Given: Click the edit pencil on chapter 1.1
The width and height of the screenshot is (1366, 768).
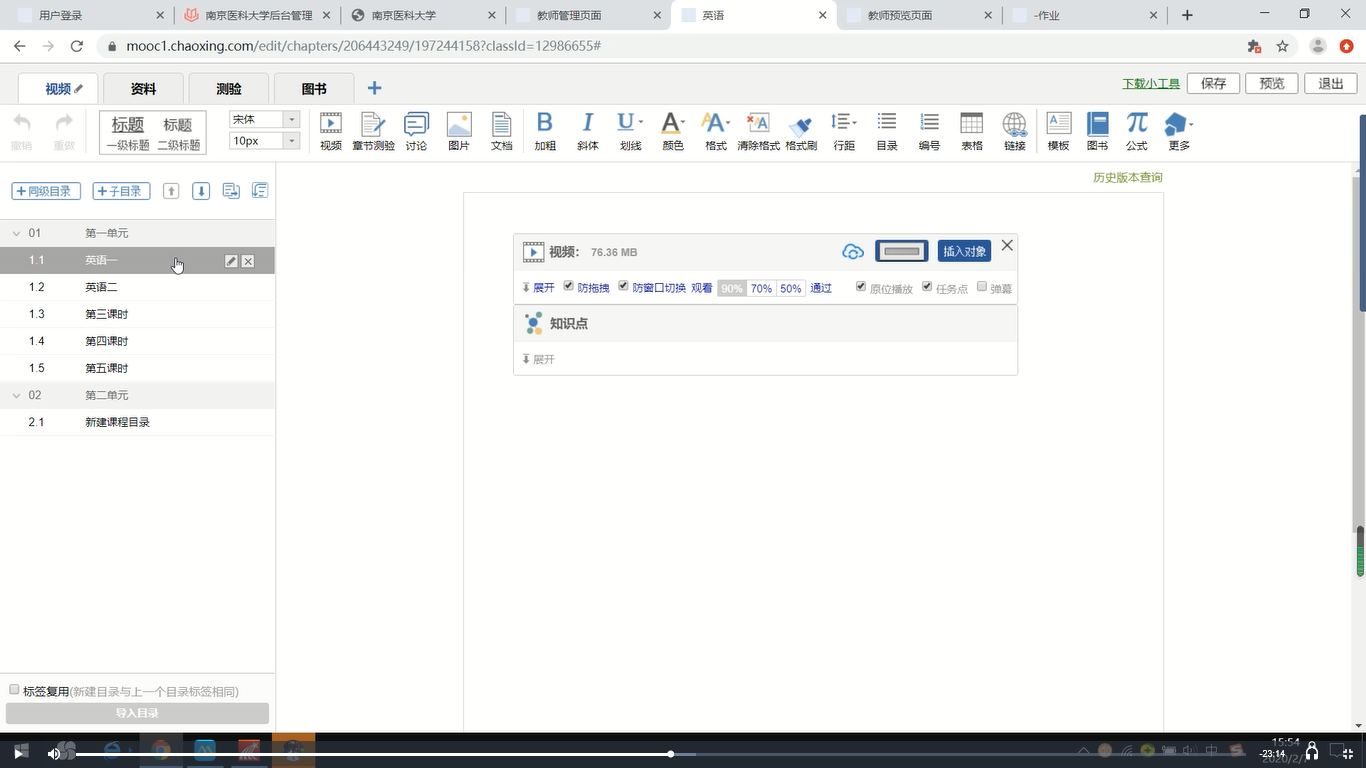Looking at the screenshot, I should (x=231, y=261).
